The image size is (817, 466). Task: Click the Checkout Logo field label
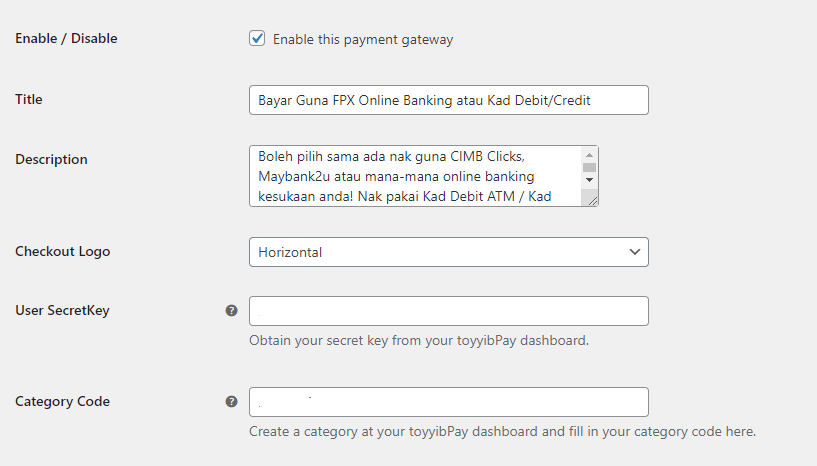[x=63, y=251]
